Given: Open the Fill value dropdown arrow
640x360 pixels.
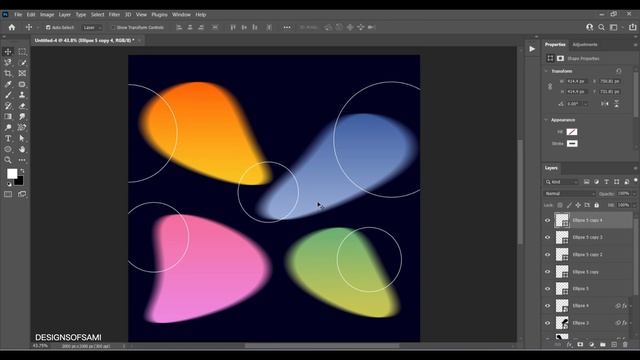Looking at the screenshot, I should point(634,205).
